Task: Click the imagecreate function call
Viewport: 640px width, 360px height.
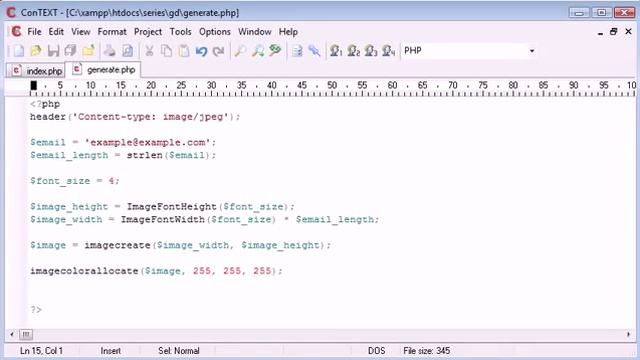Action: (118, 245)
